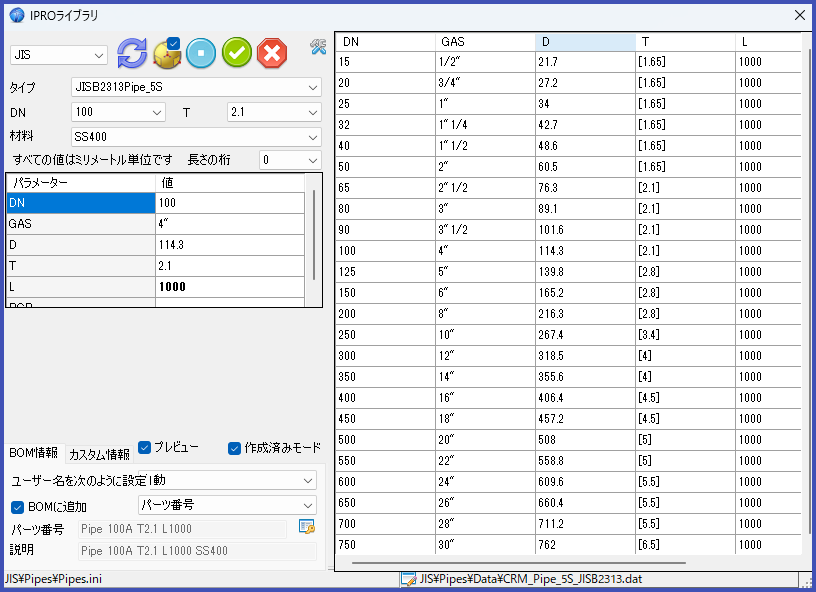816x592 pixels.
Task: Click the blue refresh arrows icon
Action: [x=132, y=54]
